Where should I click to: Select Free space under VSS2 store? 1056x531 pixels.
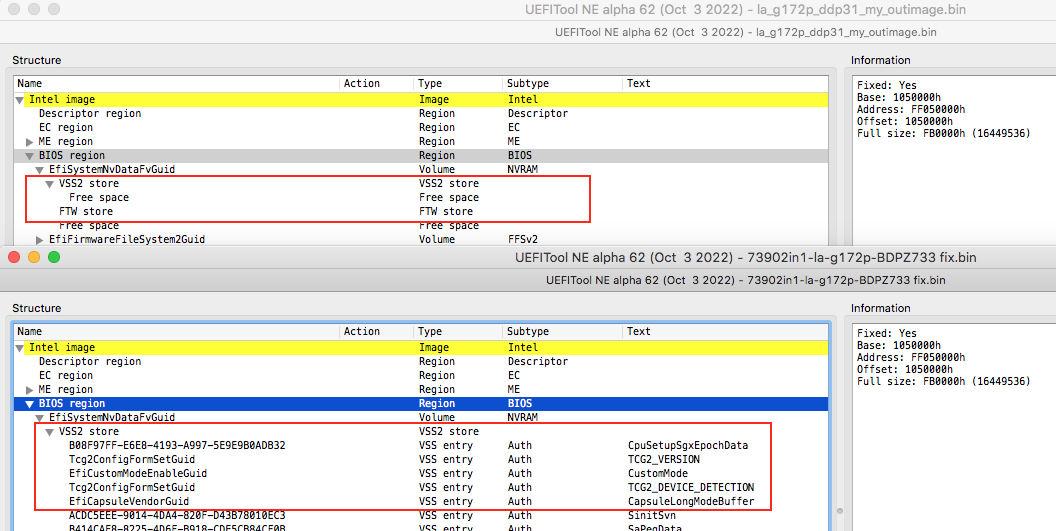(x=422, y=198)
